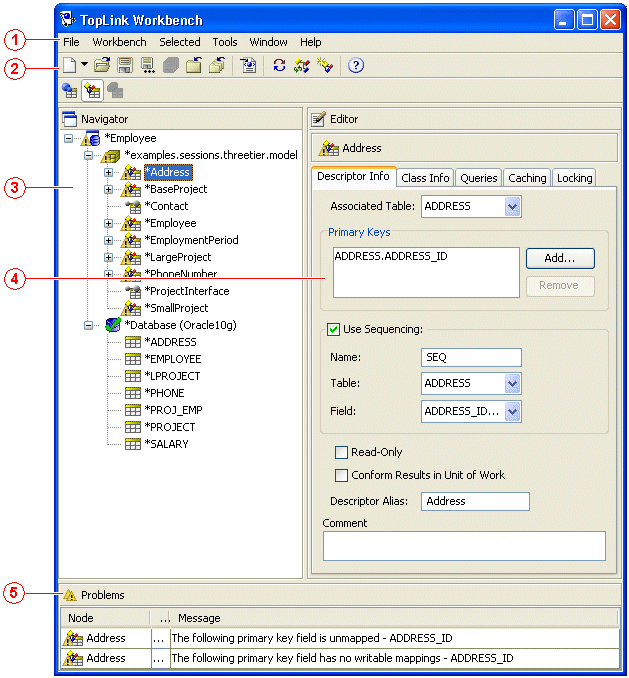Switch to the Queries tab
Screen dimensions: 629x678
(479, 178)
